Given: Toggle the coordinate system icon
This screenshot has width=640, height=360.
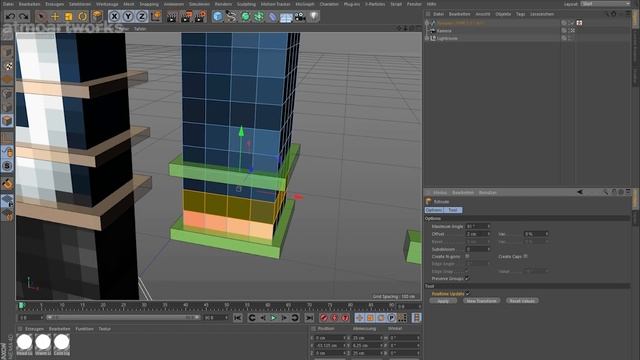Looking at the screenshot, I should coord(156,17).
